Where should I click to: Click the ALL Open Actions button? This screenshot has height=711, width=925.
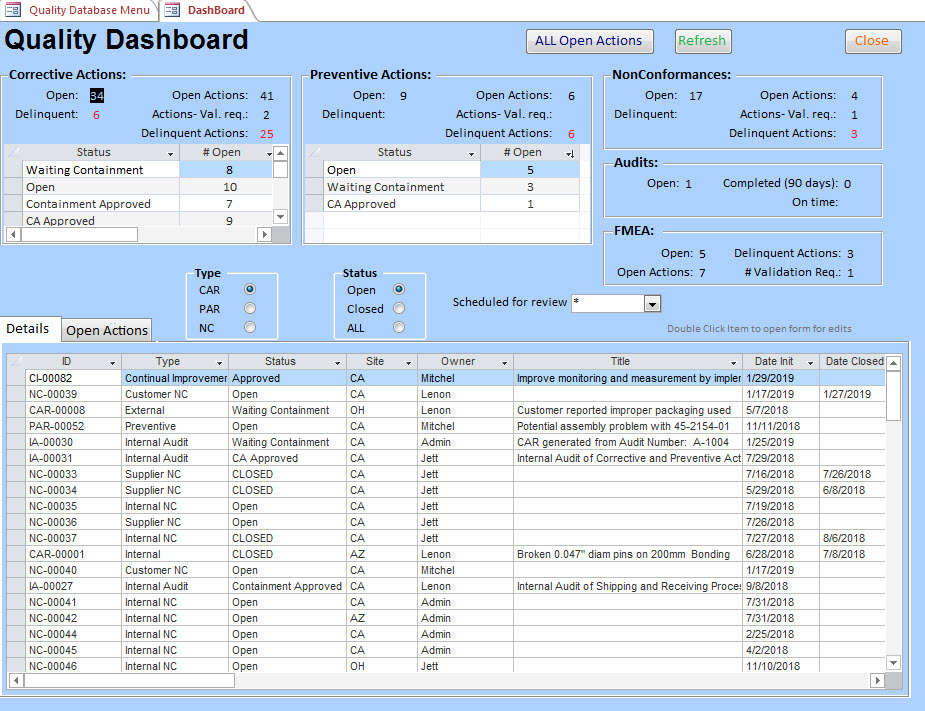tap(589, 41)
